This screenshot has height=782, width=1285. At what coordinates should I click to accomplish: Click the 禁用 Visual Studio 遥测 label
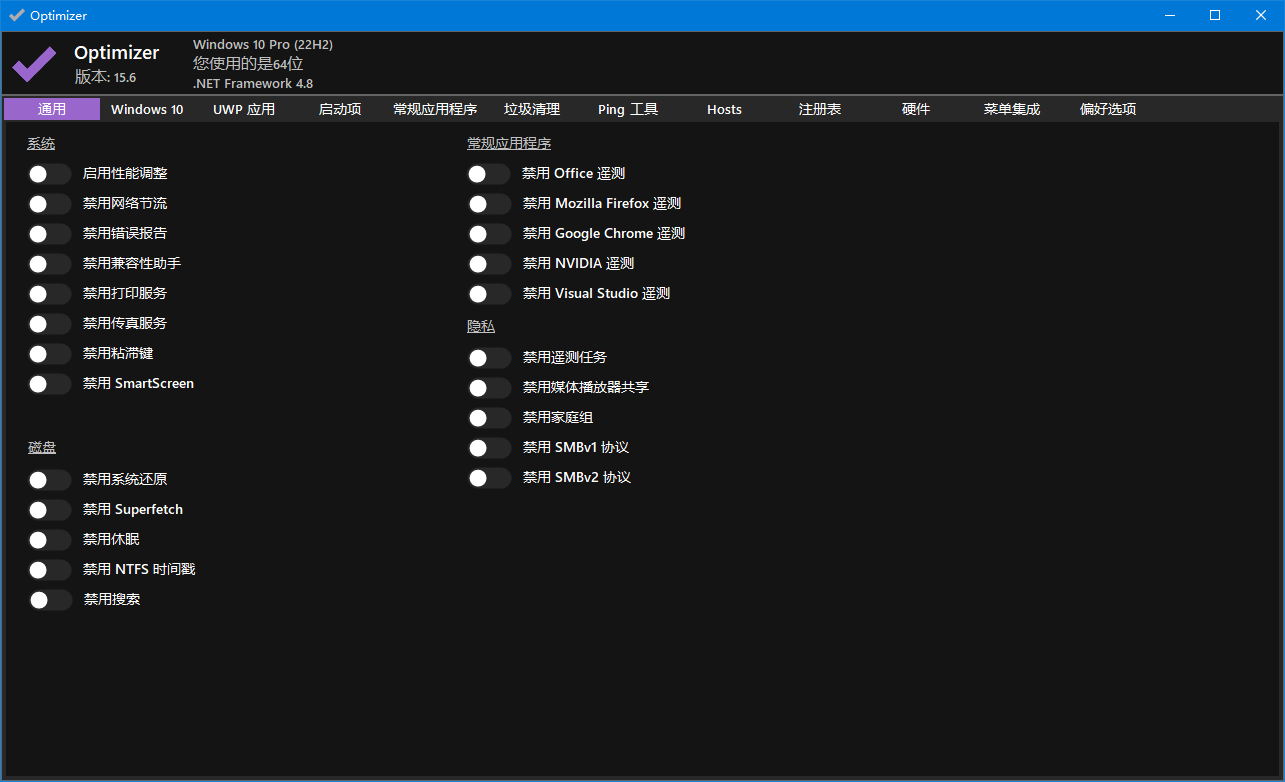click(x=596, y=294)
